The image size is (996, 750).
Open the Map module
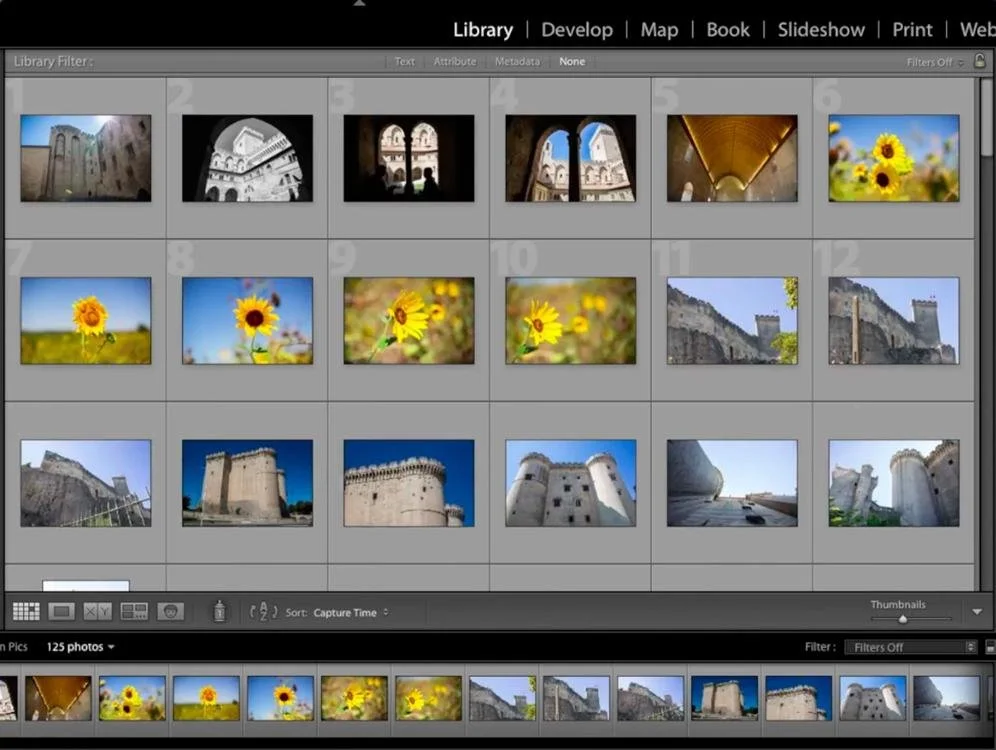(x=659, y=30)
